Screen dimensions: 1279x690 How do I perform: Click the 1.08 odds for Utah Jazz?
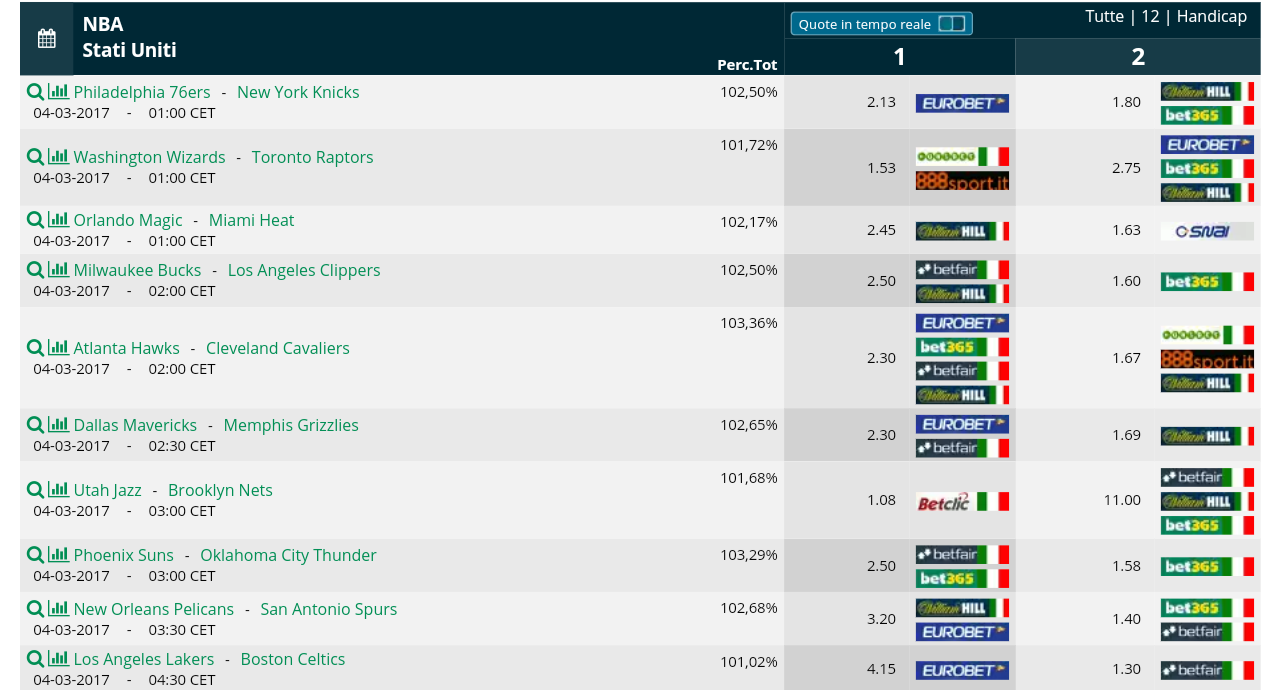coord(881,500)
